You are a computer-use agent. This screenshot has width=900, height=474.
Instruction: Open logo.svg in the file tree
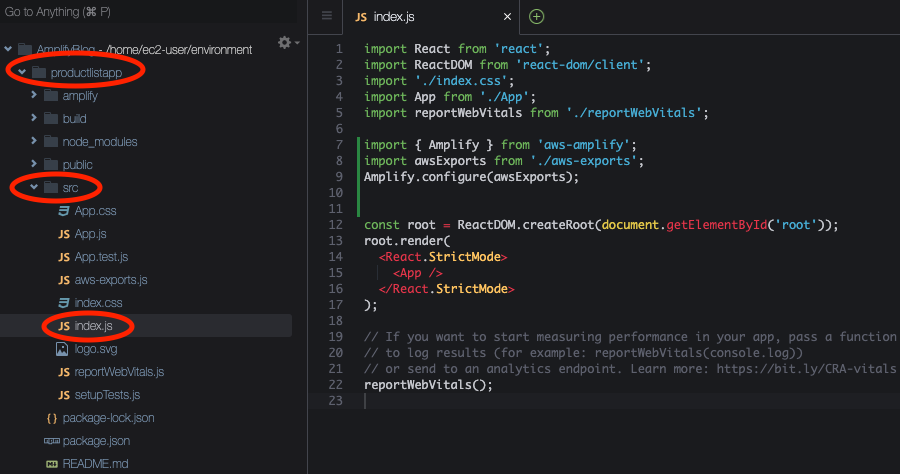pyautogui.click(x=96, y=348)
